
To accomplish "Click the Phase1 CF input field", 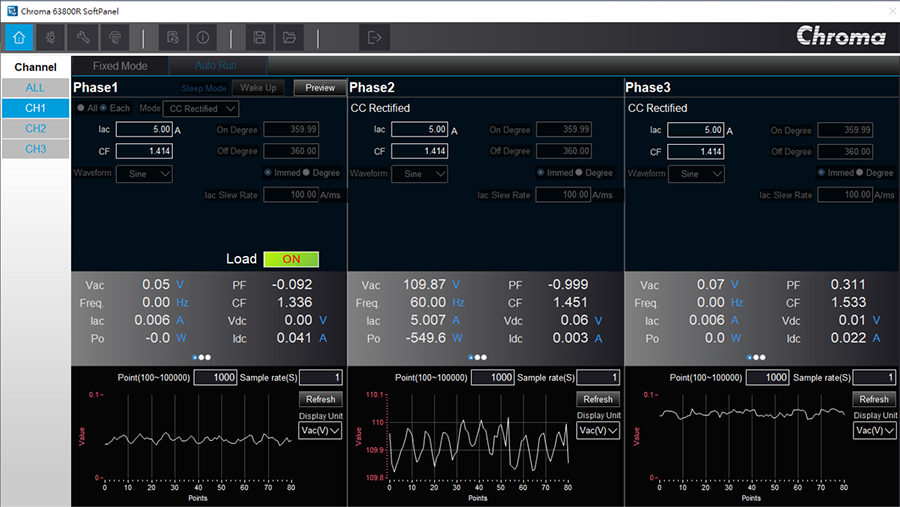I will point(144,151).
